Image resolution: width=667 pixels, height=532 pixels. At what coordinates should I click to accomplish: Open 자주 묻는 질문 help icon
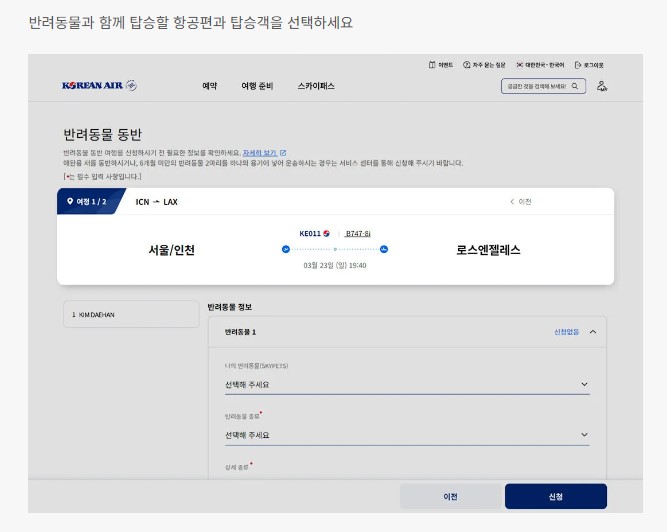tap(467, 65)
